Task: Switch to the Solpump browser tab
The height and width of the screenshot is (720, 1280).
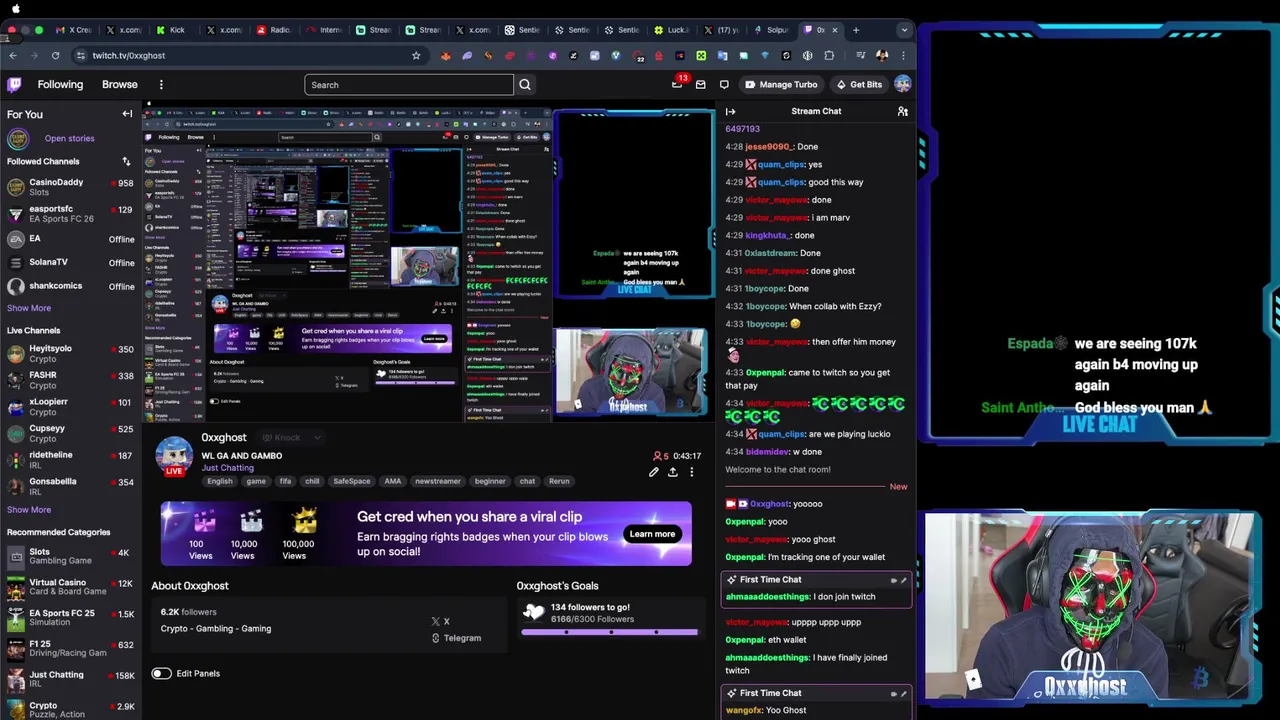Action: 772,30
